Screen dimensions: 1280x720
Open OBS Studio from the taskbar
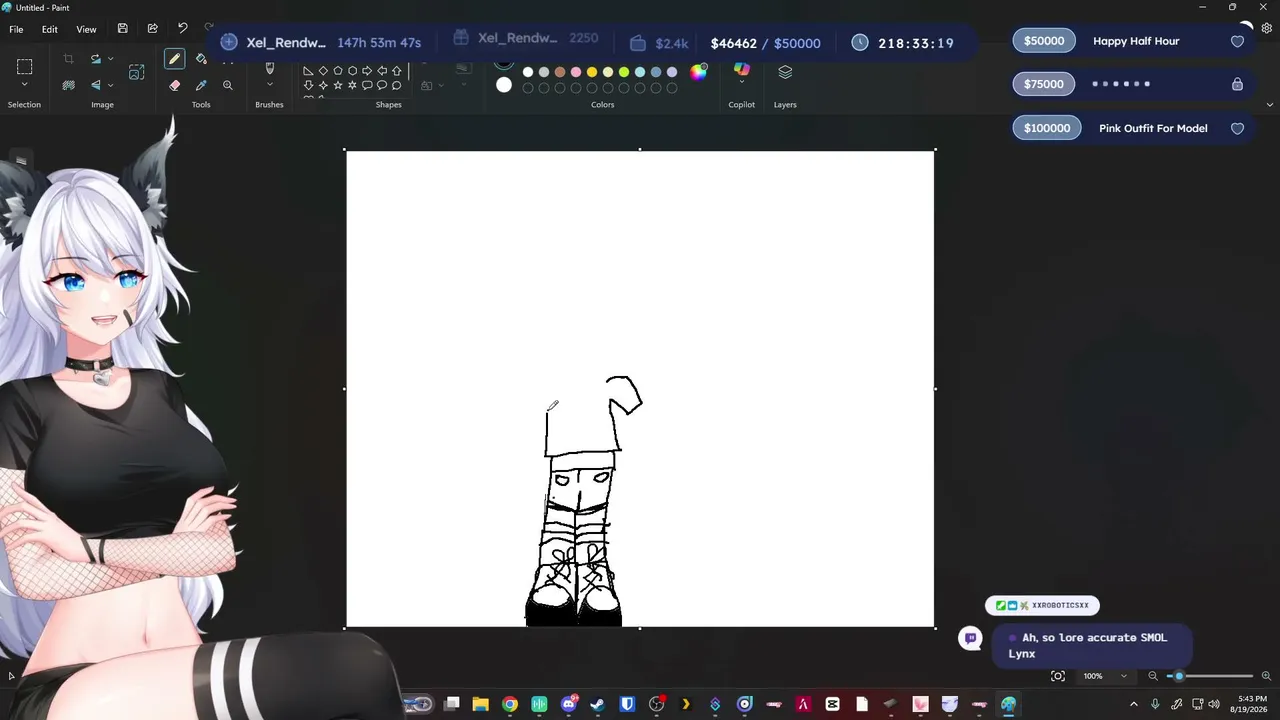click(657, 704)
